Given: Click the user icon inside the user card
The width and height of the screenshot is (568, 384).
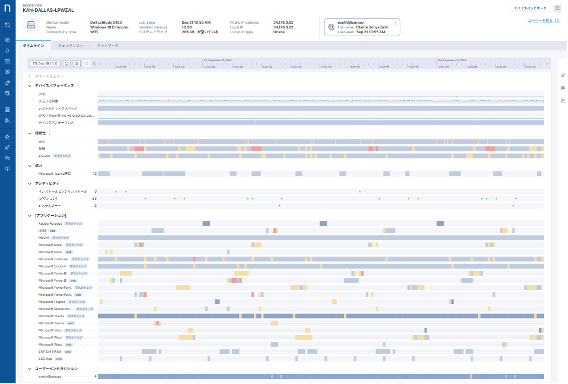Looking at the screenshot, I should tap(331, 27).
